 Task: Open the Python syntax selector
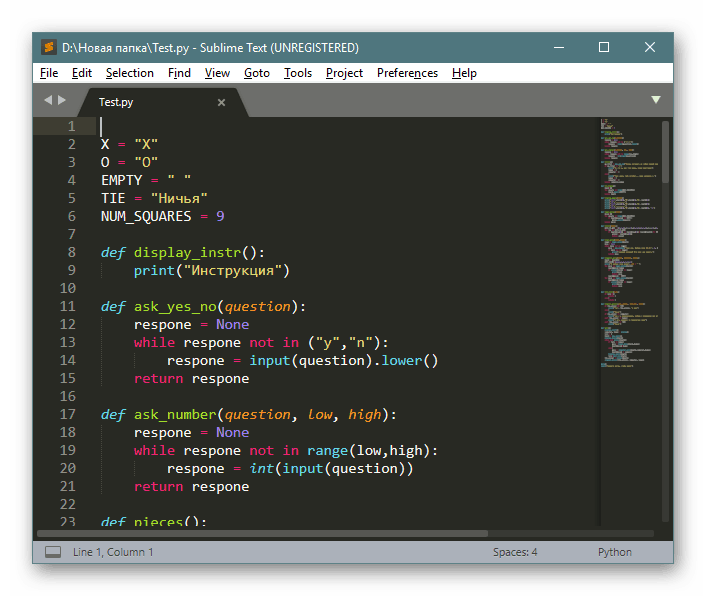tap(615, 552)
